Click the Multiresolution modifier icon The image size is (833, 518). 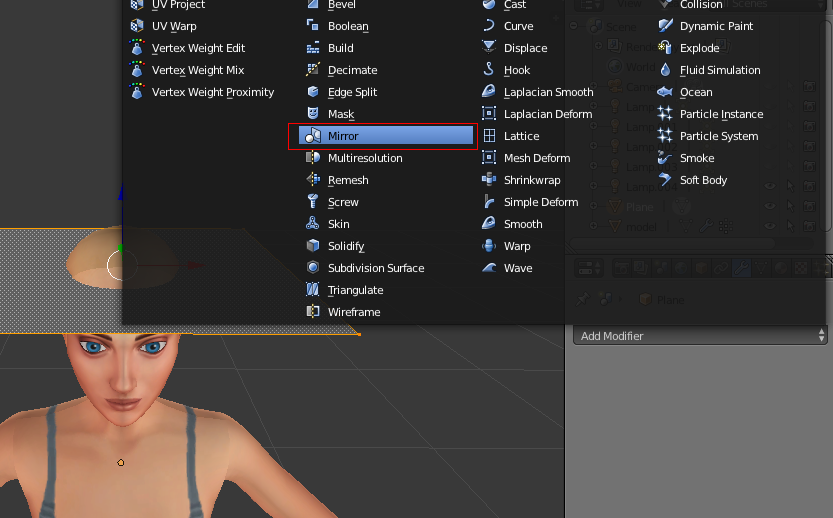coord(313,158)
